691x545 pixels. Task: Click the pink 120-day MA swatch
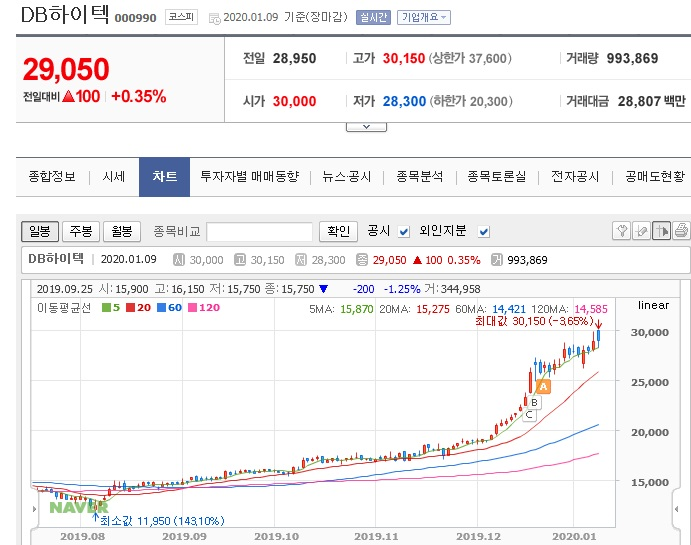[192, 308]
